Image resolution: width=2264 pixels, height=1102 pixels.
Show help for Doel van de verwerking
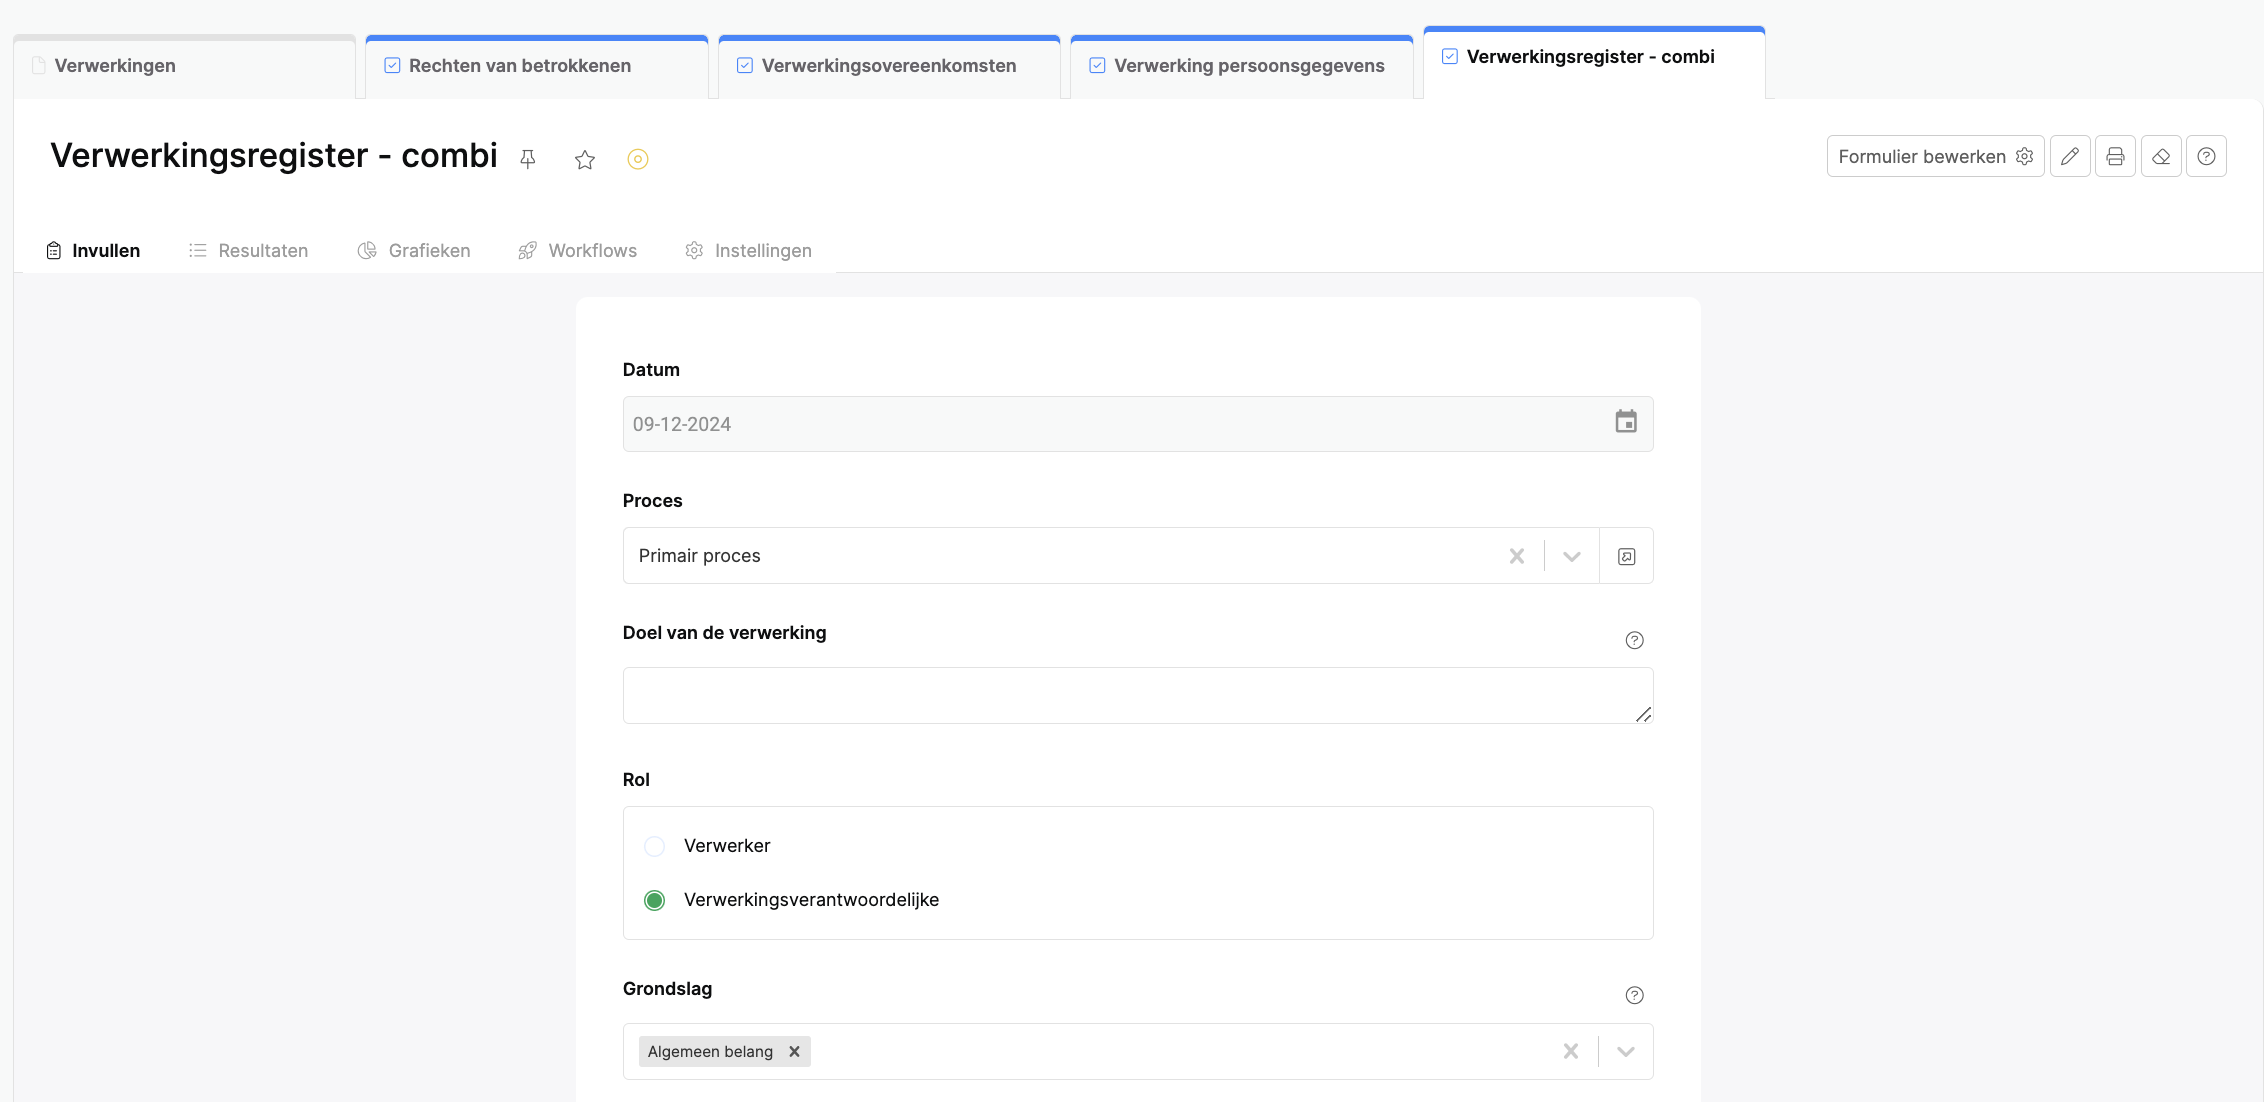(1634, 640)
